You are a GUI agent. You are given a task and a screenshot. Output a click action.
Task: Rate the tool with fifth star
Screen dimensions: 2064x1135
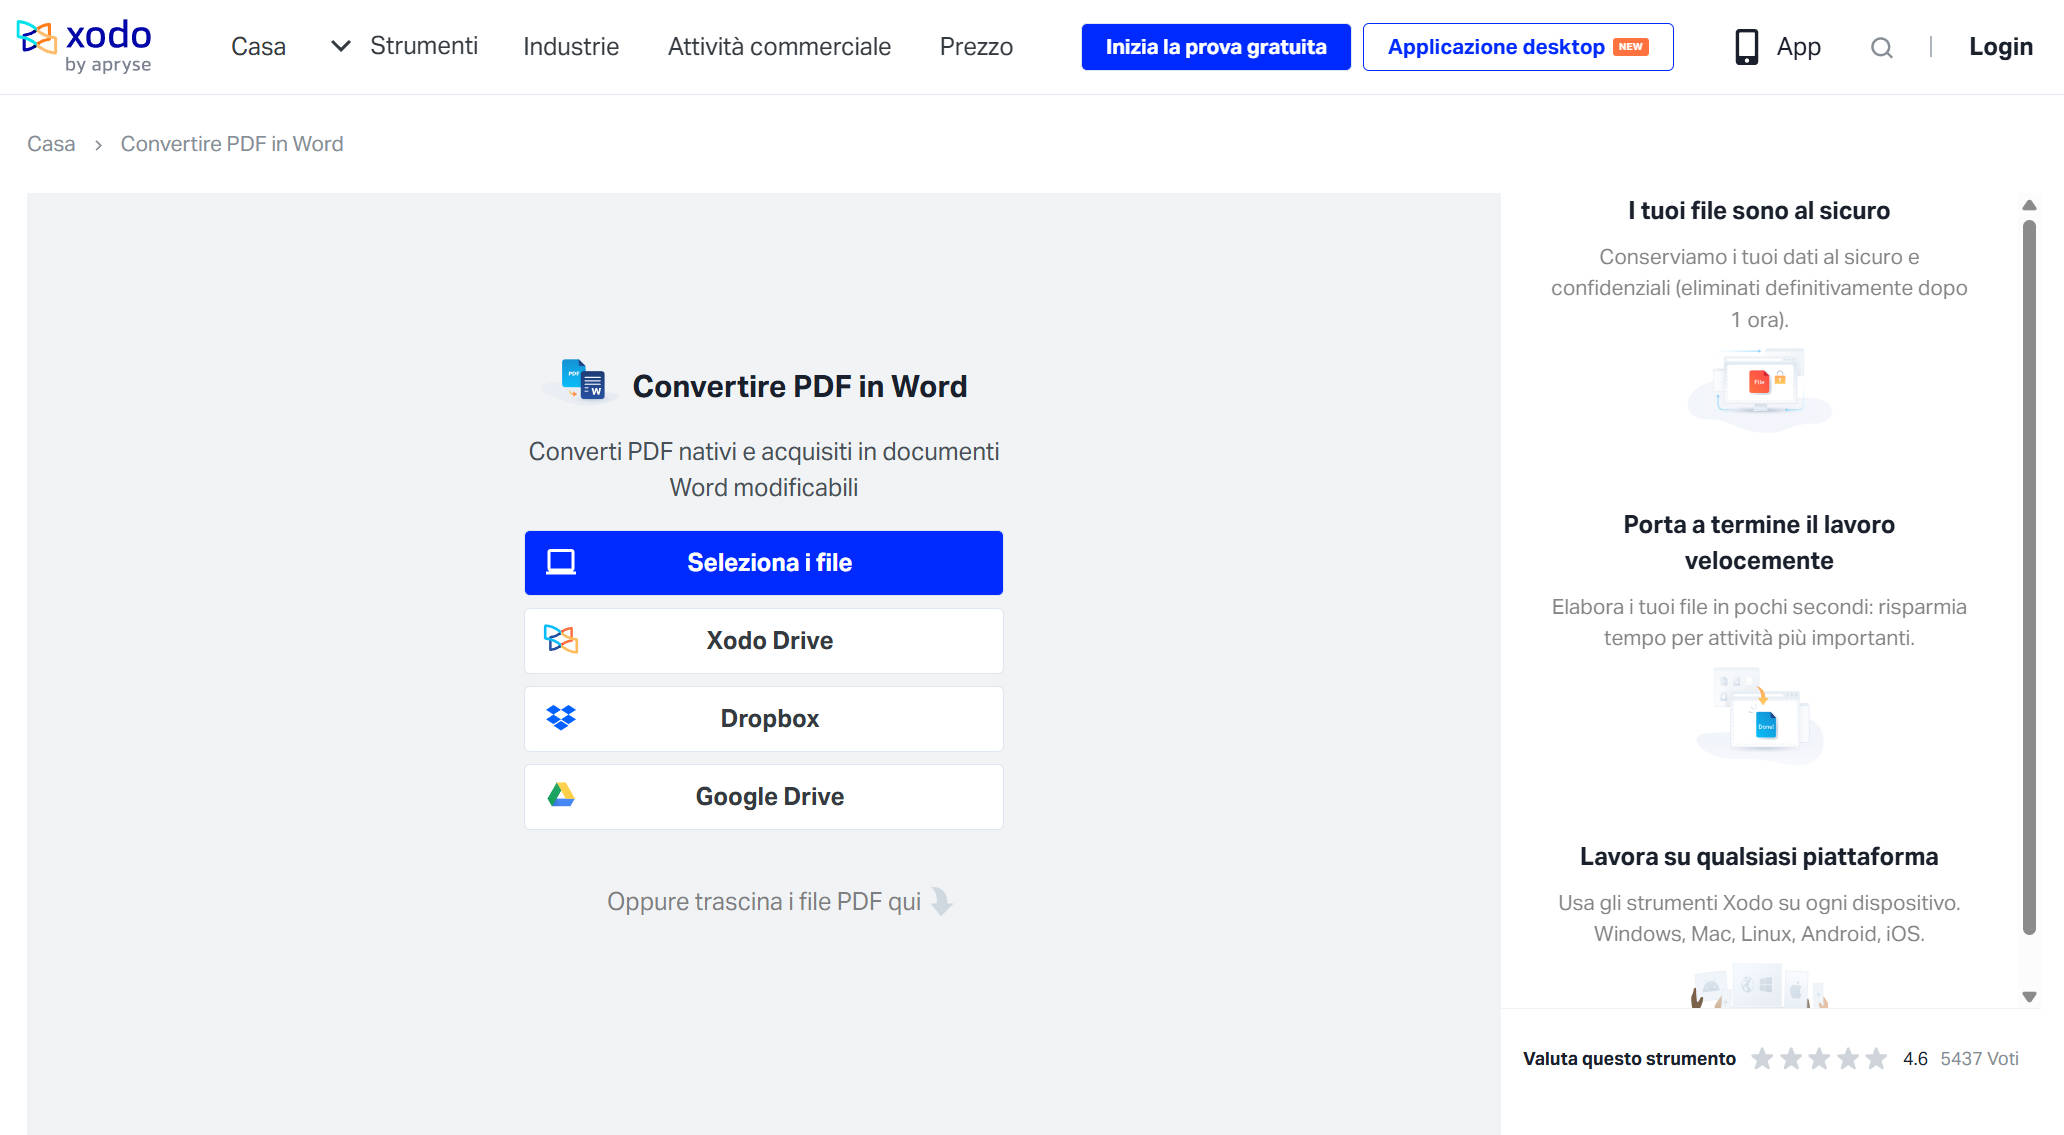point(1876,1059)
